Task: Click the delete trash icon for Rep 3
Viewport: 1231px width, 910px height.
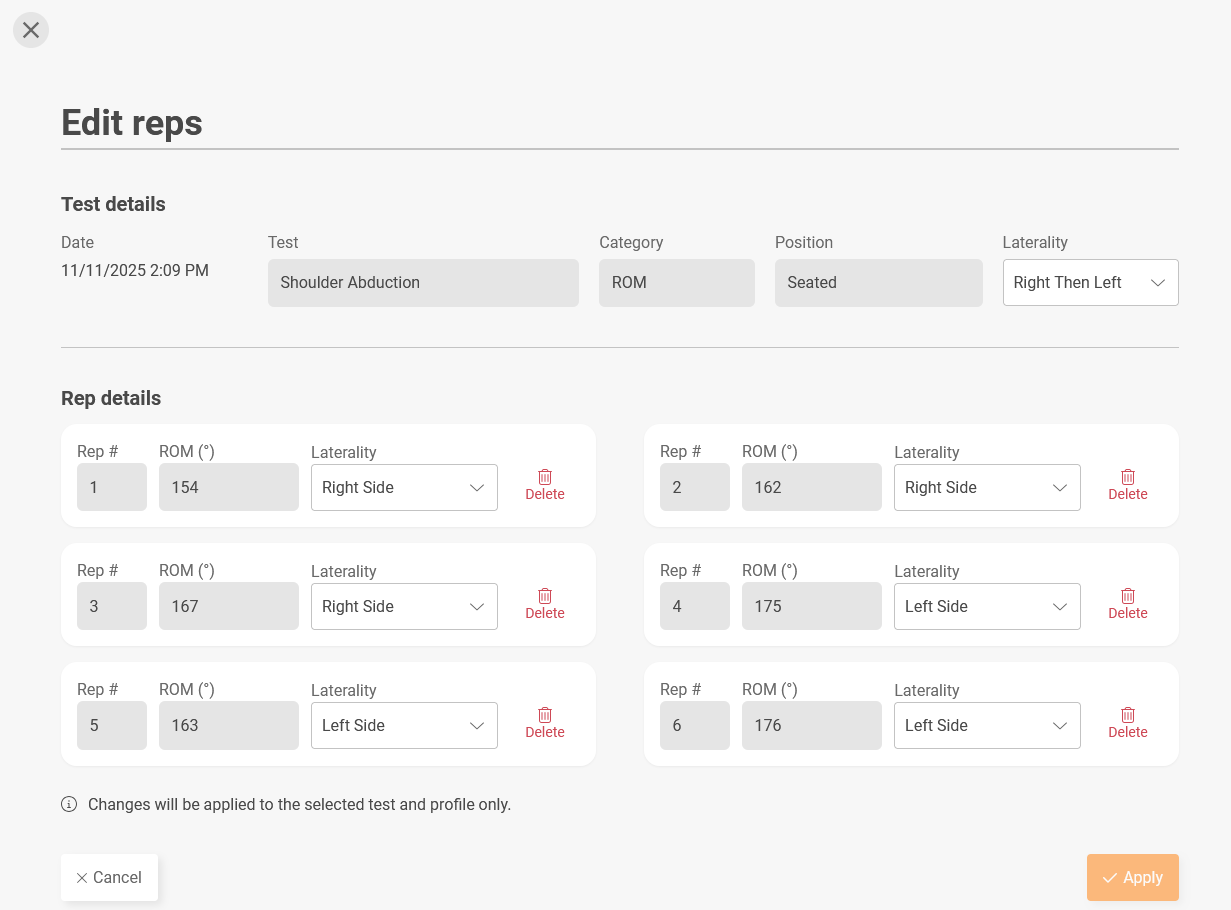Action: (x=545, y=596)
